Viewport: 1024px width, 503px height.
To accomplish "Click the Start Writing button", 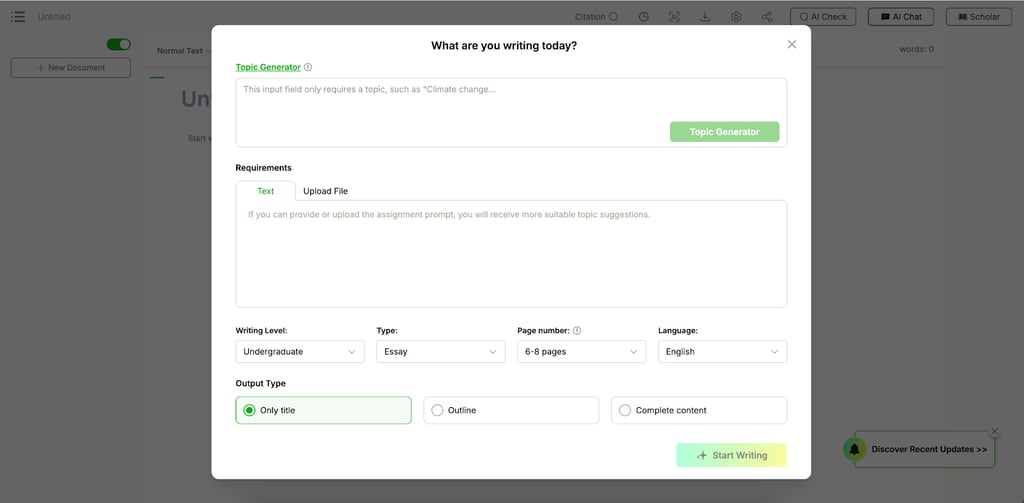I will 731,455.
